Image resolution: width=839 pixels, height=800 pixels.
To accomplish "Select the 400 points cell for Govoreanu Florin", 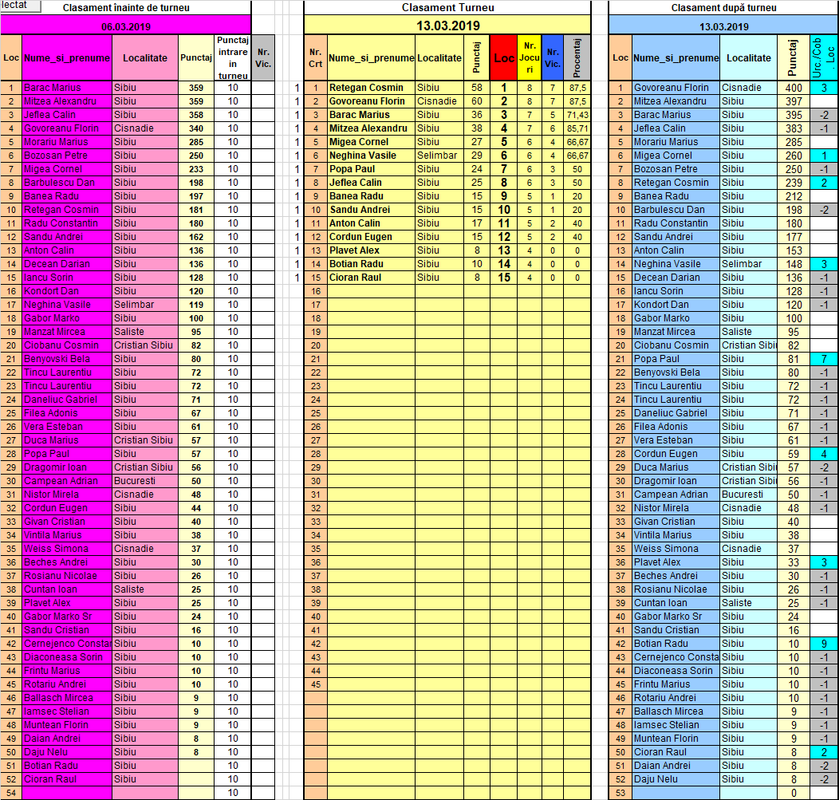I will pos(794,88).
